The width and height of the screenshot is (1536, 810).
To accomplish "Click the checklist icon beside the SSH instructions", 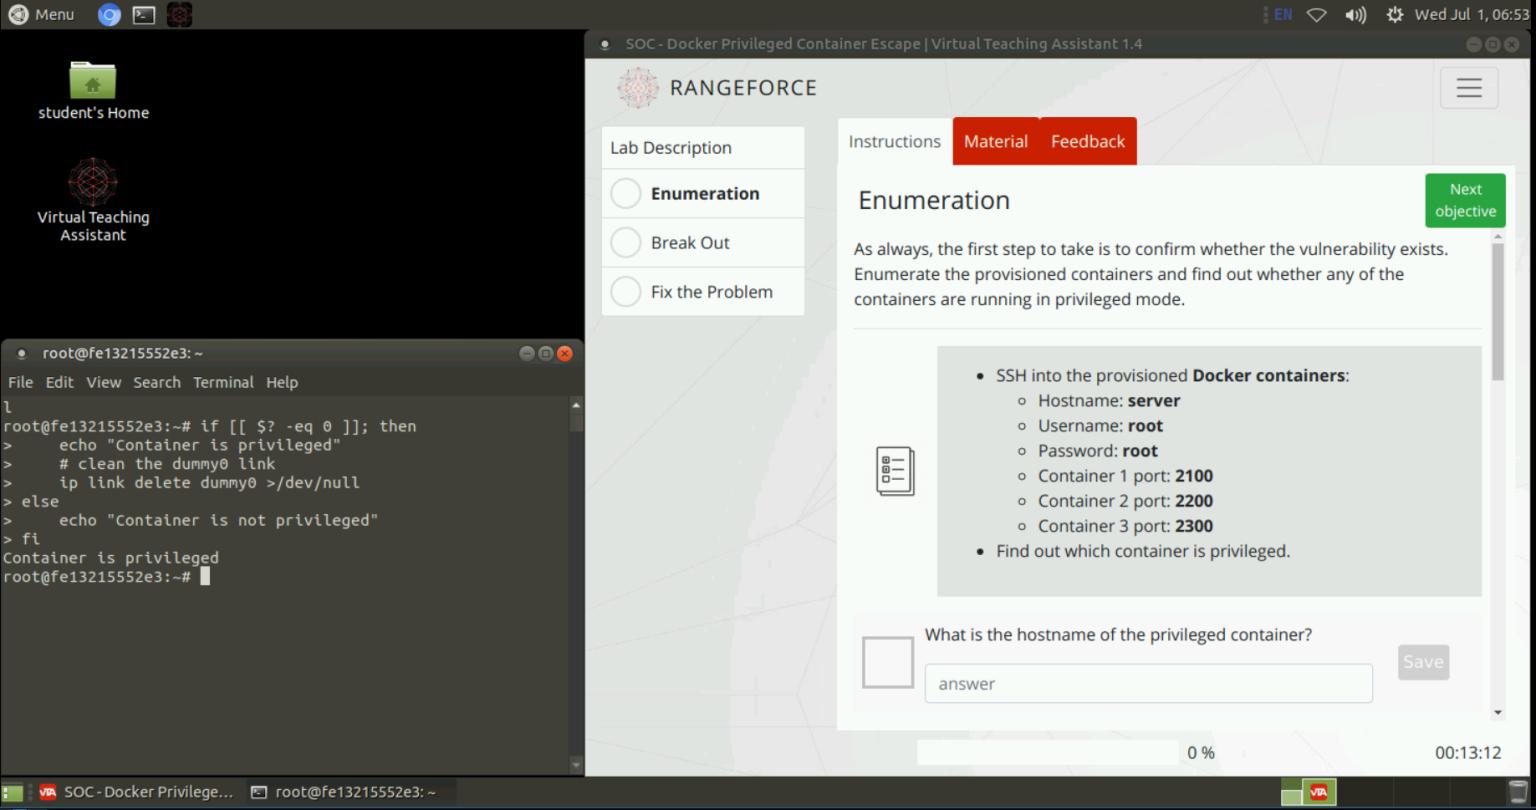I will click(x=895, y=471).
